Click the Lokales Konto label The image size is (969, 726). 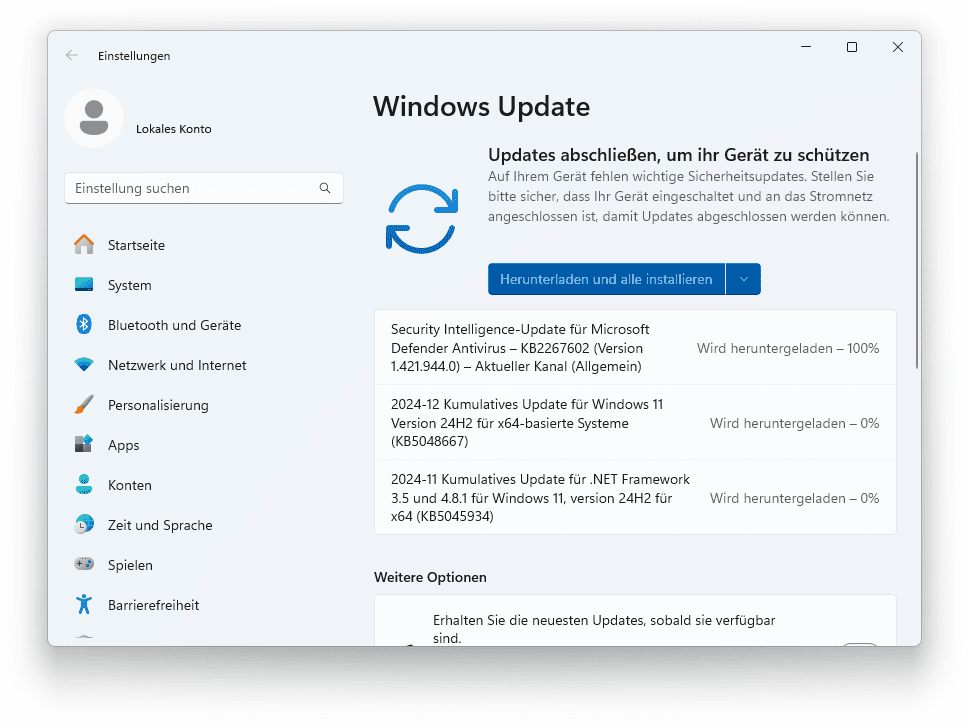click(174, 129)
